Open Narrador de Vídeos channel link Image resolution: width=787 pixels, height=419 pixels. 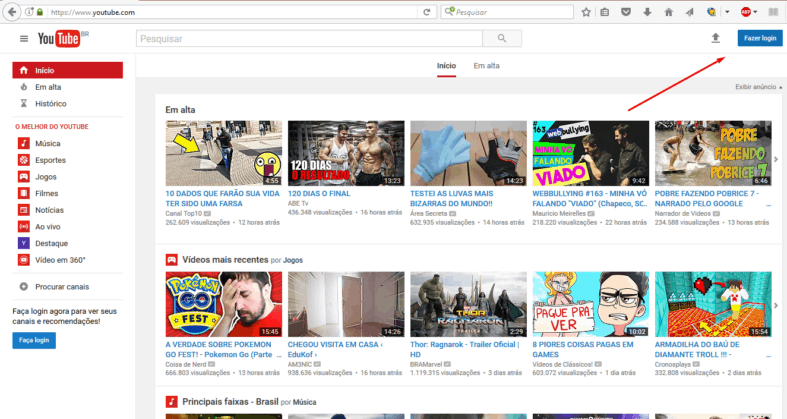[683, 213]
